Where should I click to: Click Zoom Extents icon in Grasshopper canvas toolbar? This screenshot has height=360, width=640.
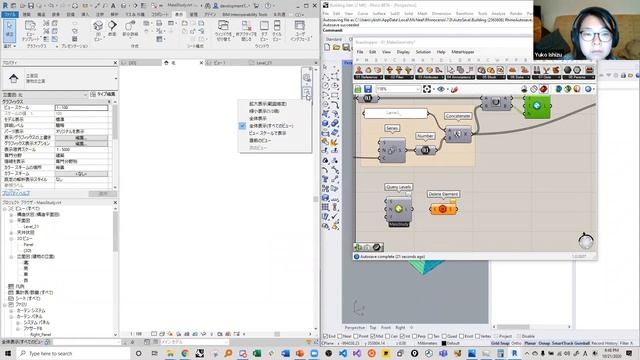pyautogui.click(x=427, y=89)
